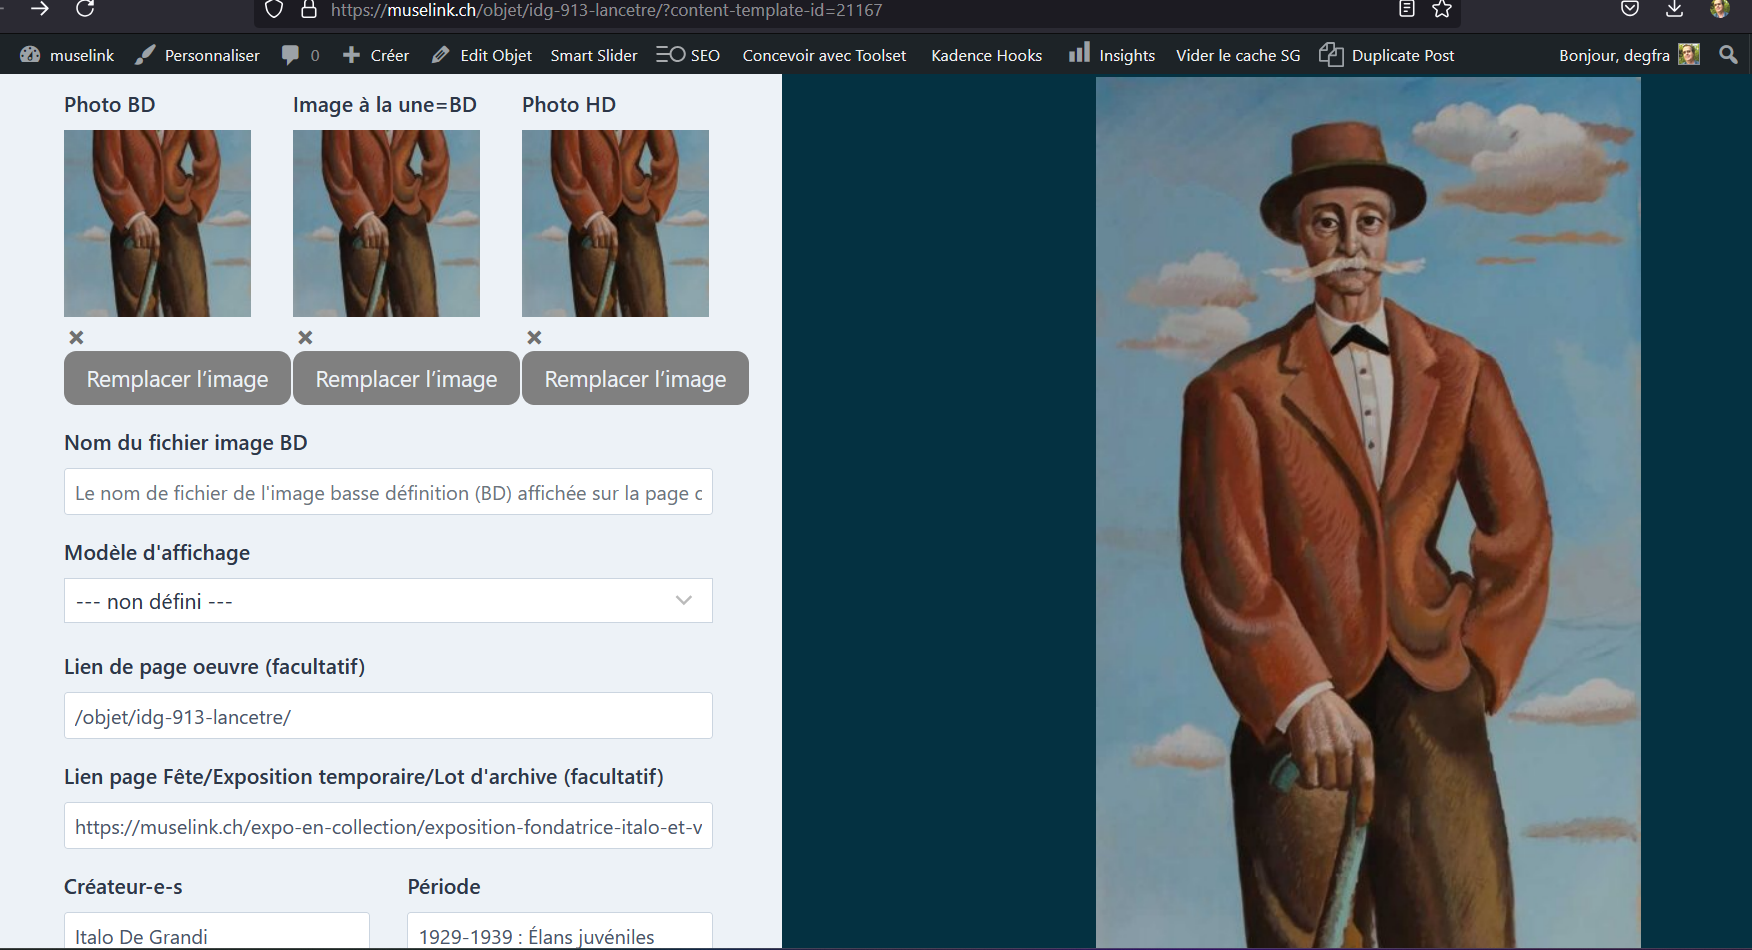Click Duplicate Post in admin bar
Screen dimensions: 1752x950
click(x=1387, y=55)
